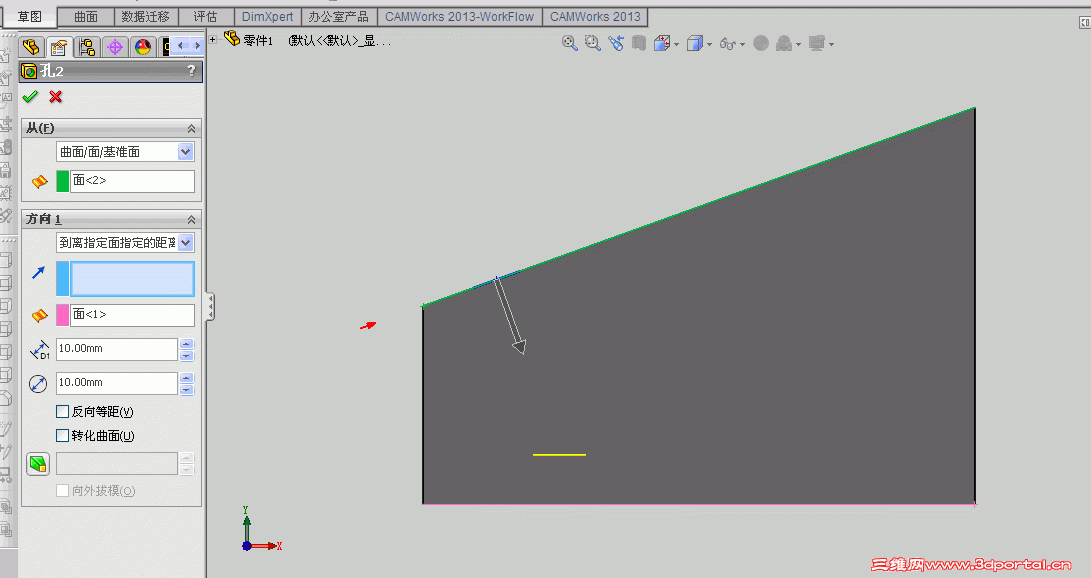Switch to the 办公室产品 tab
The width and height of the screenshot is (1091, 578).
click(x=339, y=17)
